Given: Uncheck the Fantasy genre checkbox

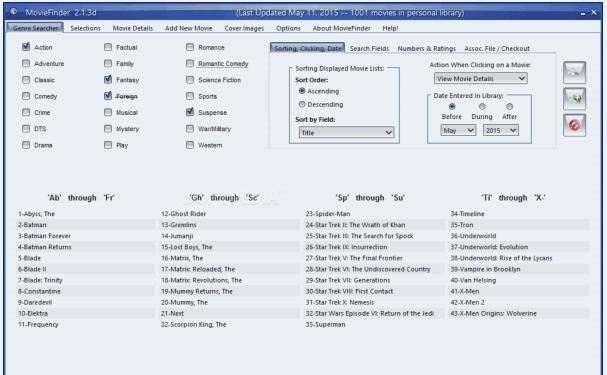Looking at the screenshot, I should point(108,80).
